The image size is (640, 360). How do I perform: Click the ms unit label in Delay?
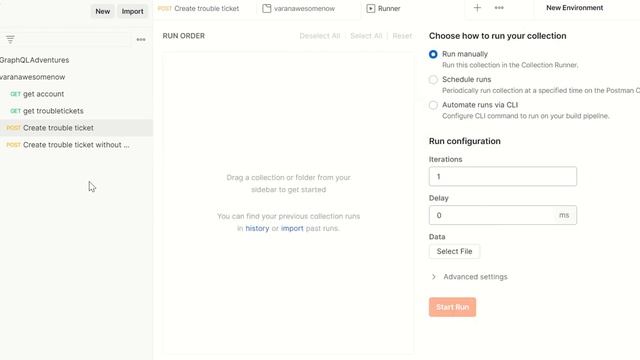pos(564,215)
